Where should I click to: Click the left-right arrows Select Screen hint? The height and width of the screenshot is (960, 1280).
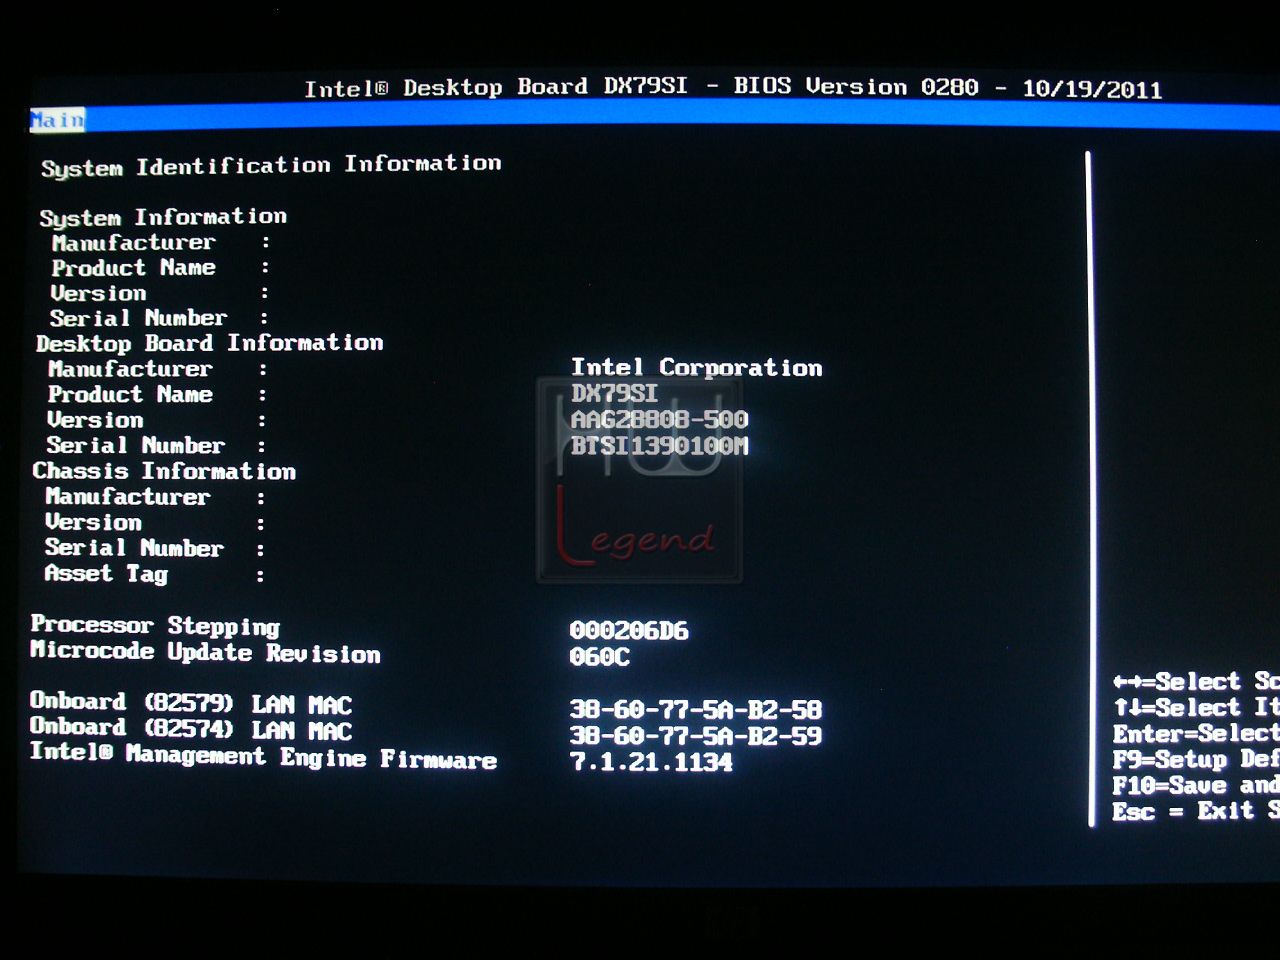tap(1196, 682)
